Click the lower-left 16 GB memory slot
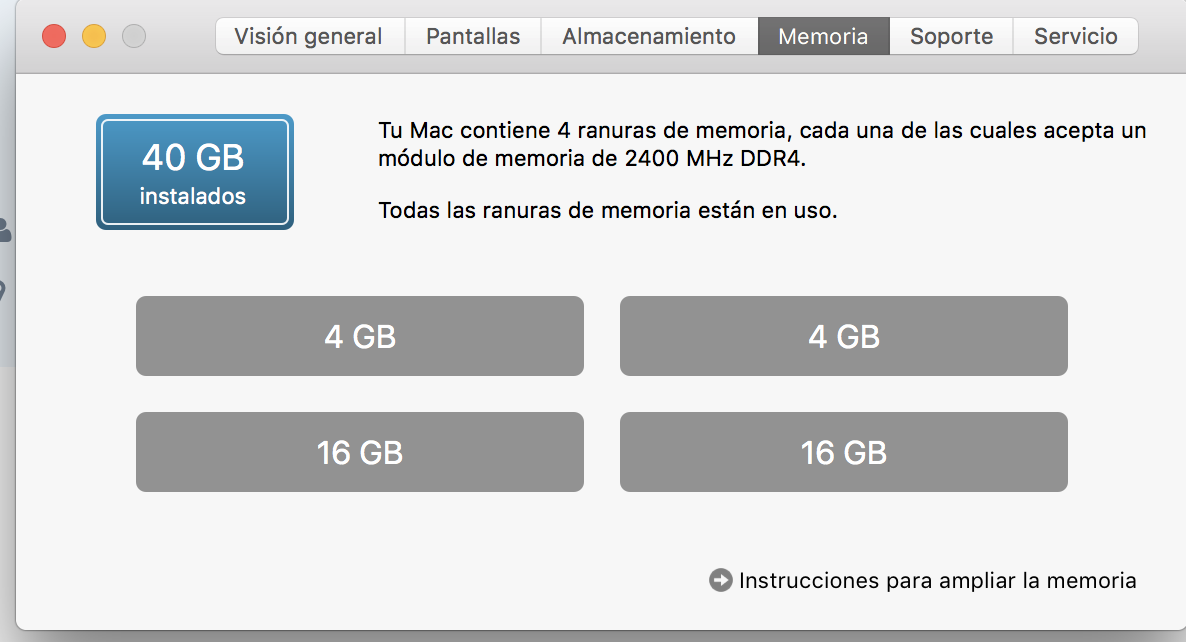 [360, 452]
